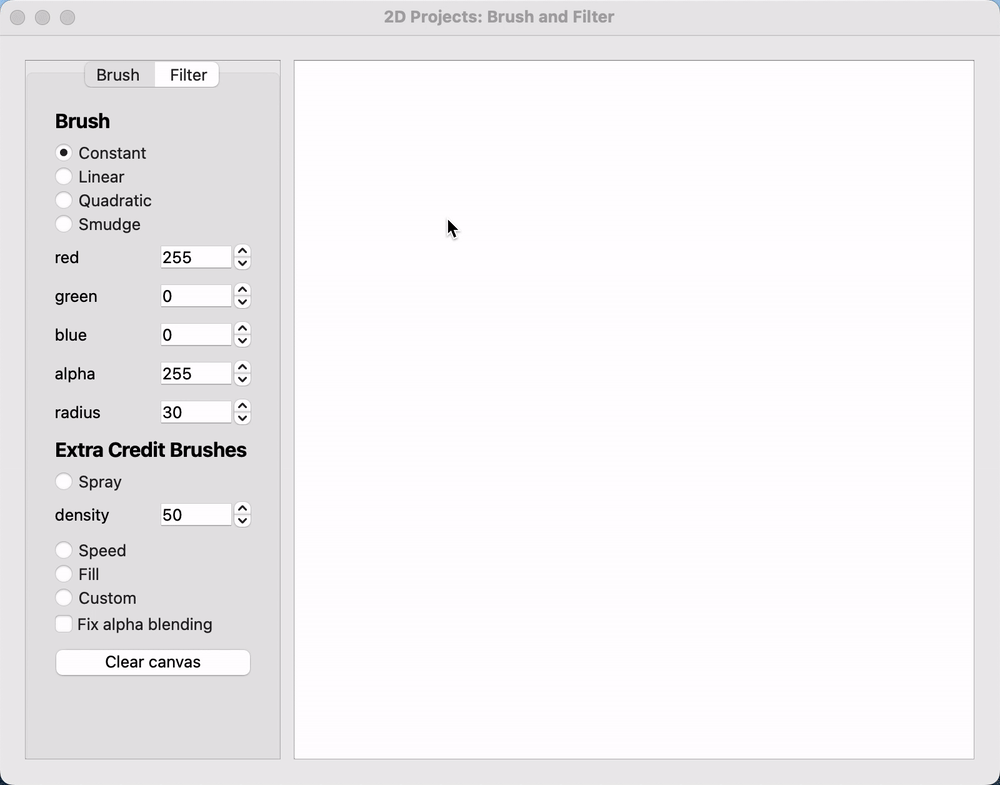The width and height of the screenshot is (1000, 785).
Task: Increase alpha value with up arrow
Action: 242,368
